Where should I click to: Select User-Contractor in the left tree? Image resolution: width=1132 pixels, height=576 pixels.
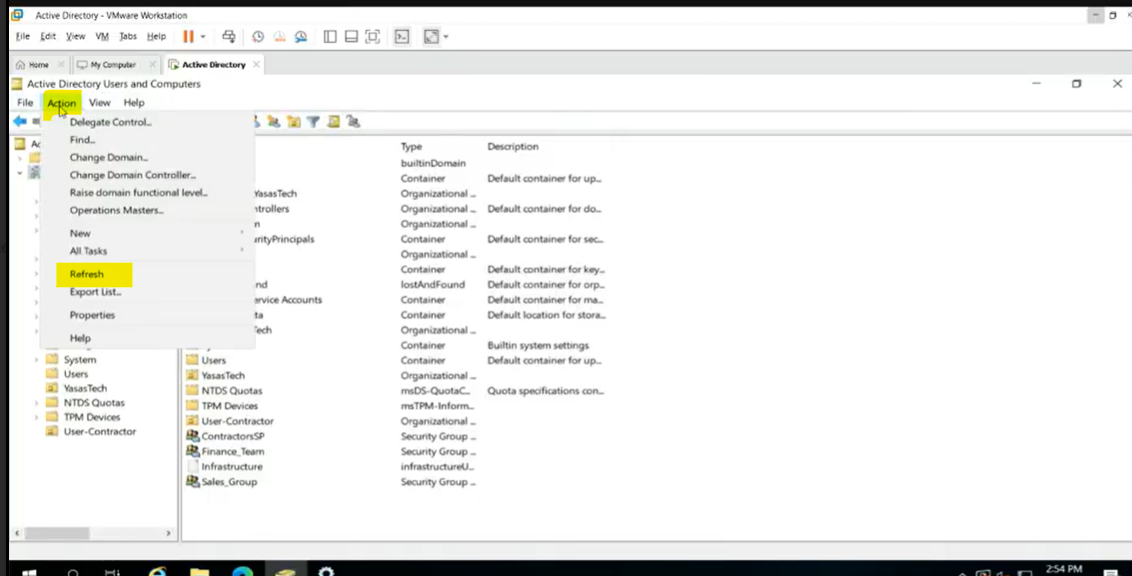[x=99, y=432]
